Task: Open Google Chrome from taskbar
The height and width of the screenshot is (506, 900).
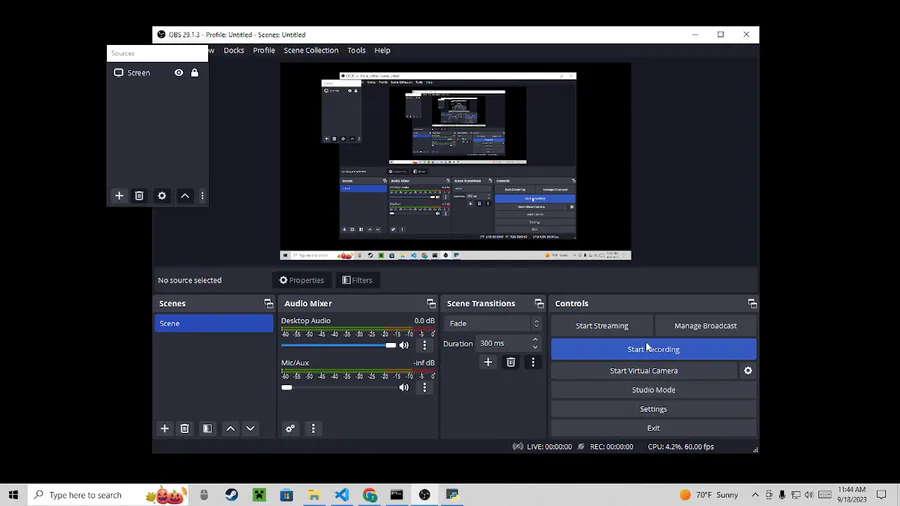Action: coord(370,495)
